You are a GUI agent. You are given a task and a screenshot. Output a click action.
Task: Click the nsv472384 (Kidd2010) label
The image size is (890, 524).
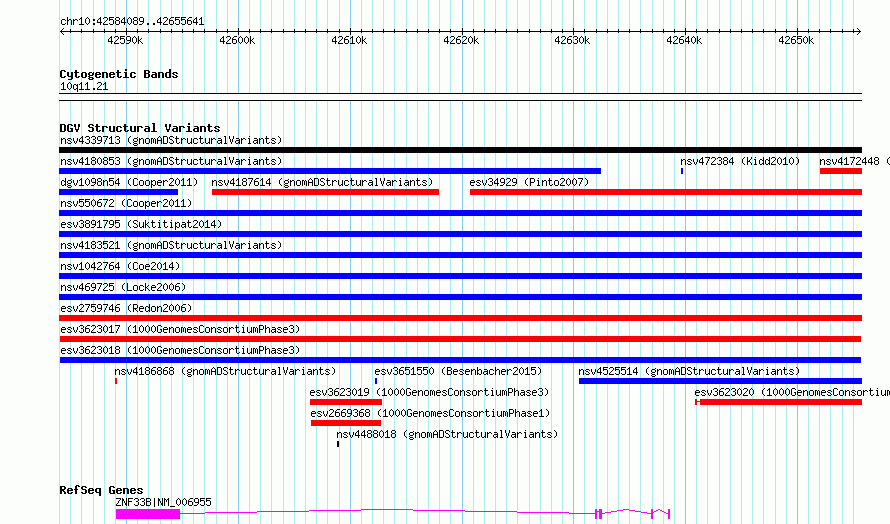click(x=740, y=161)
